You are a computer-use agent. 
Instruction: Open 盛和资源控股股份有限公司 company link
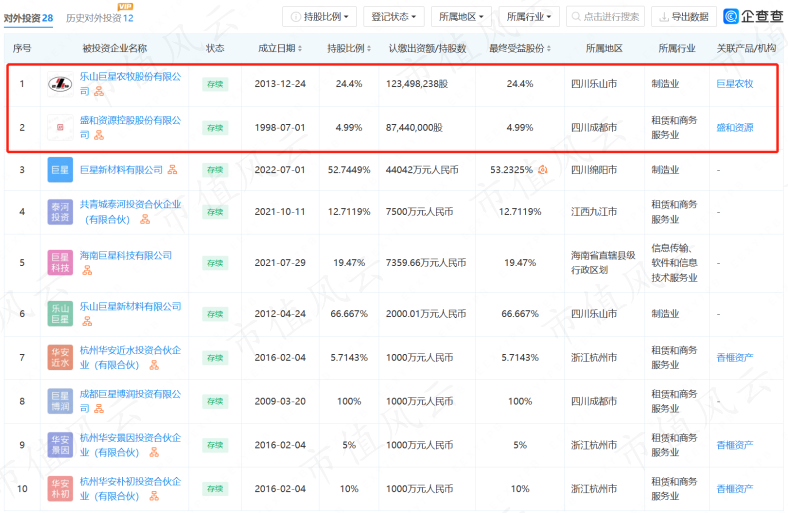click(130, 127)
